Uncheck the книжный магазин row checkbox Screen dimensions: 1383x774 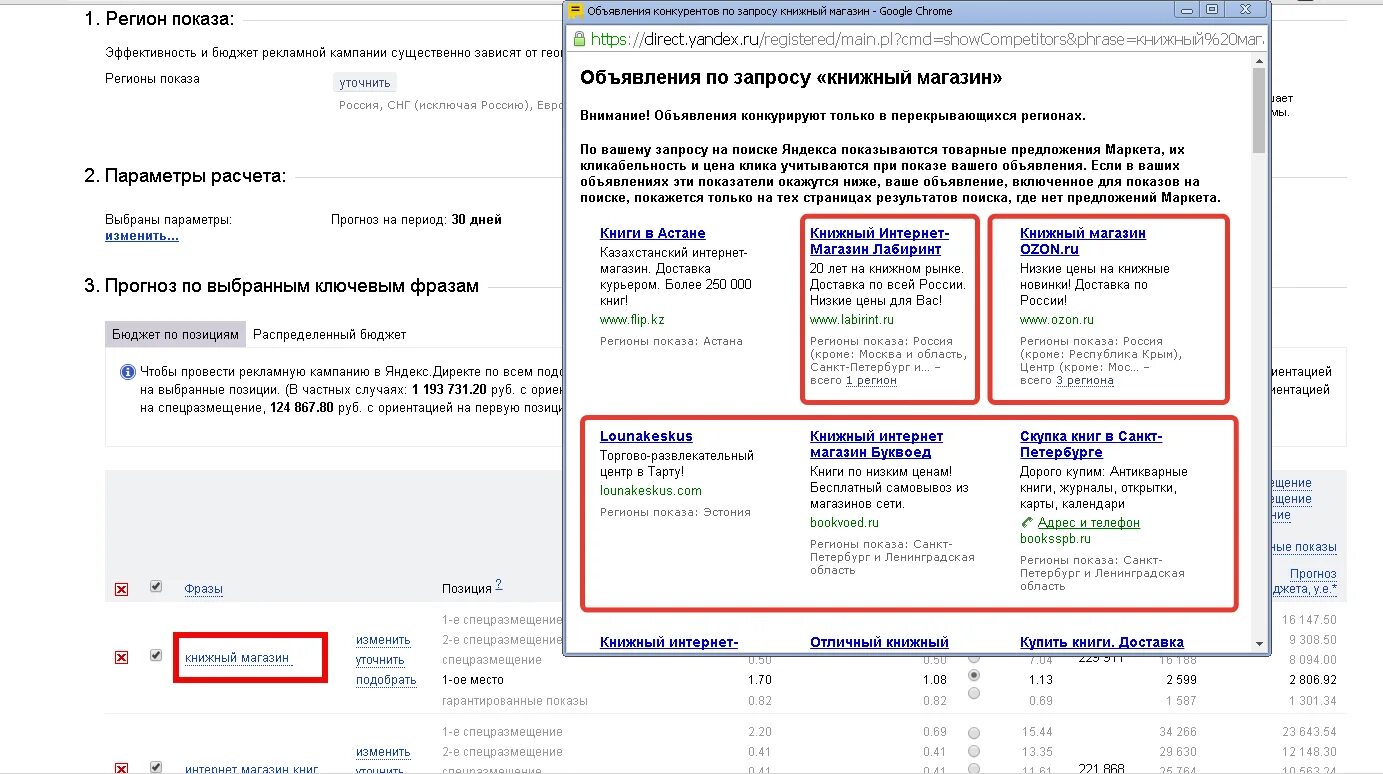coord(155,655)
